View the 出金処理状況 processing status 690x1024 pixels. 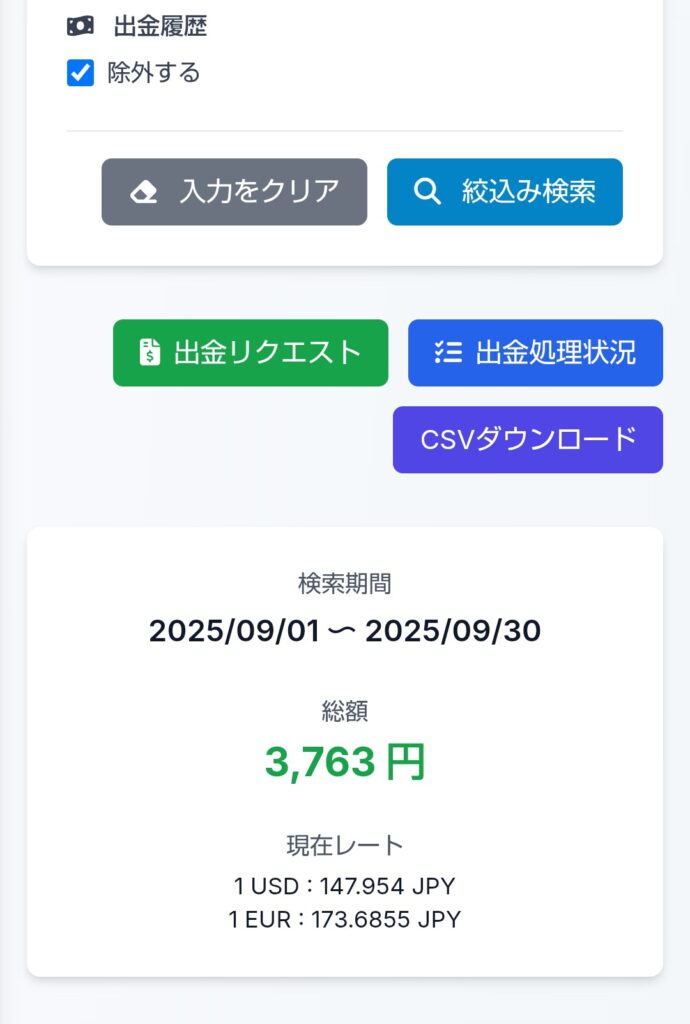point(535,352)
